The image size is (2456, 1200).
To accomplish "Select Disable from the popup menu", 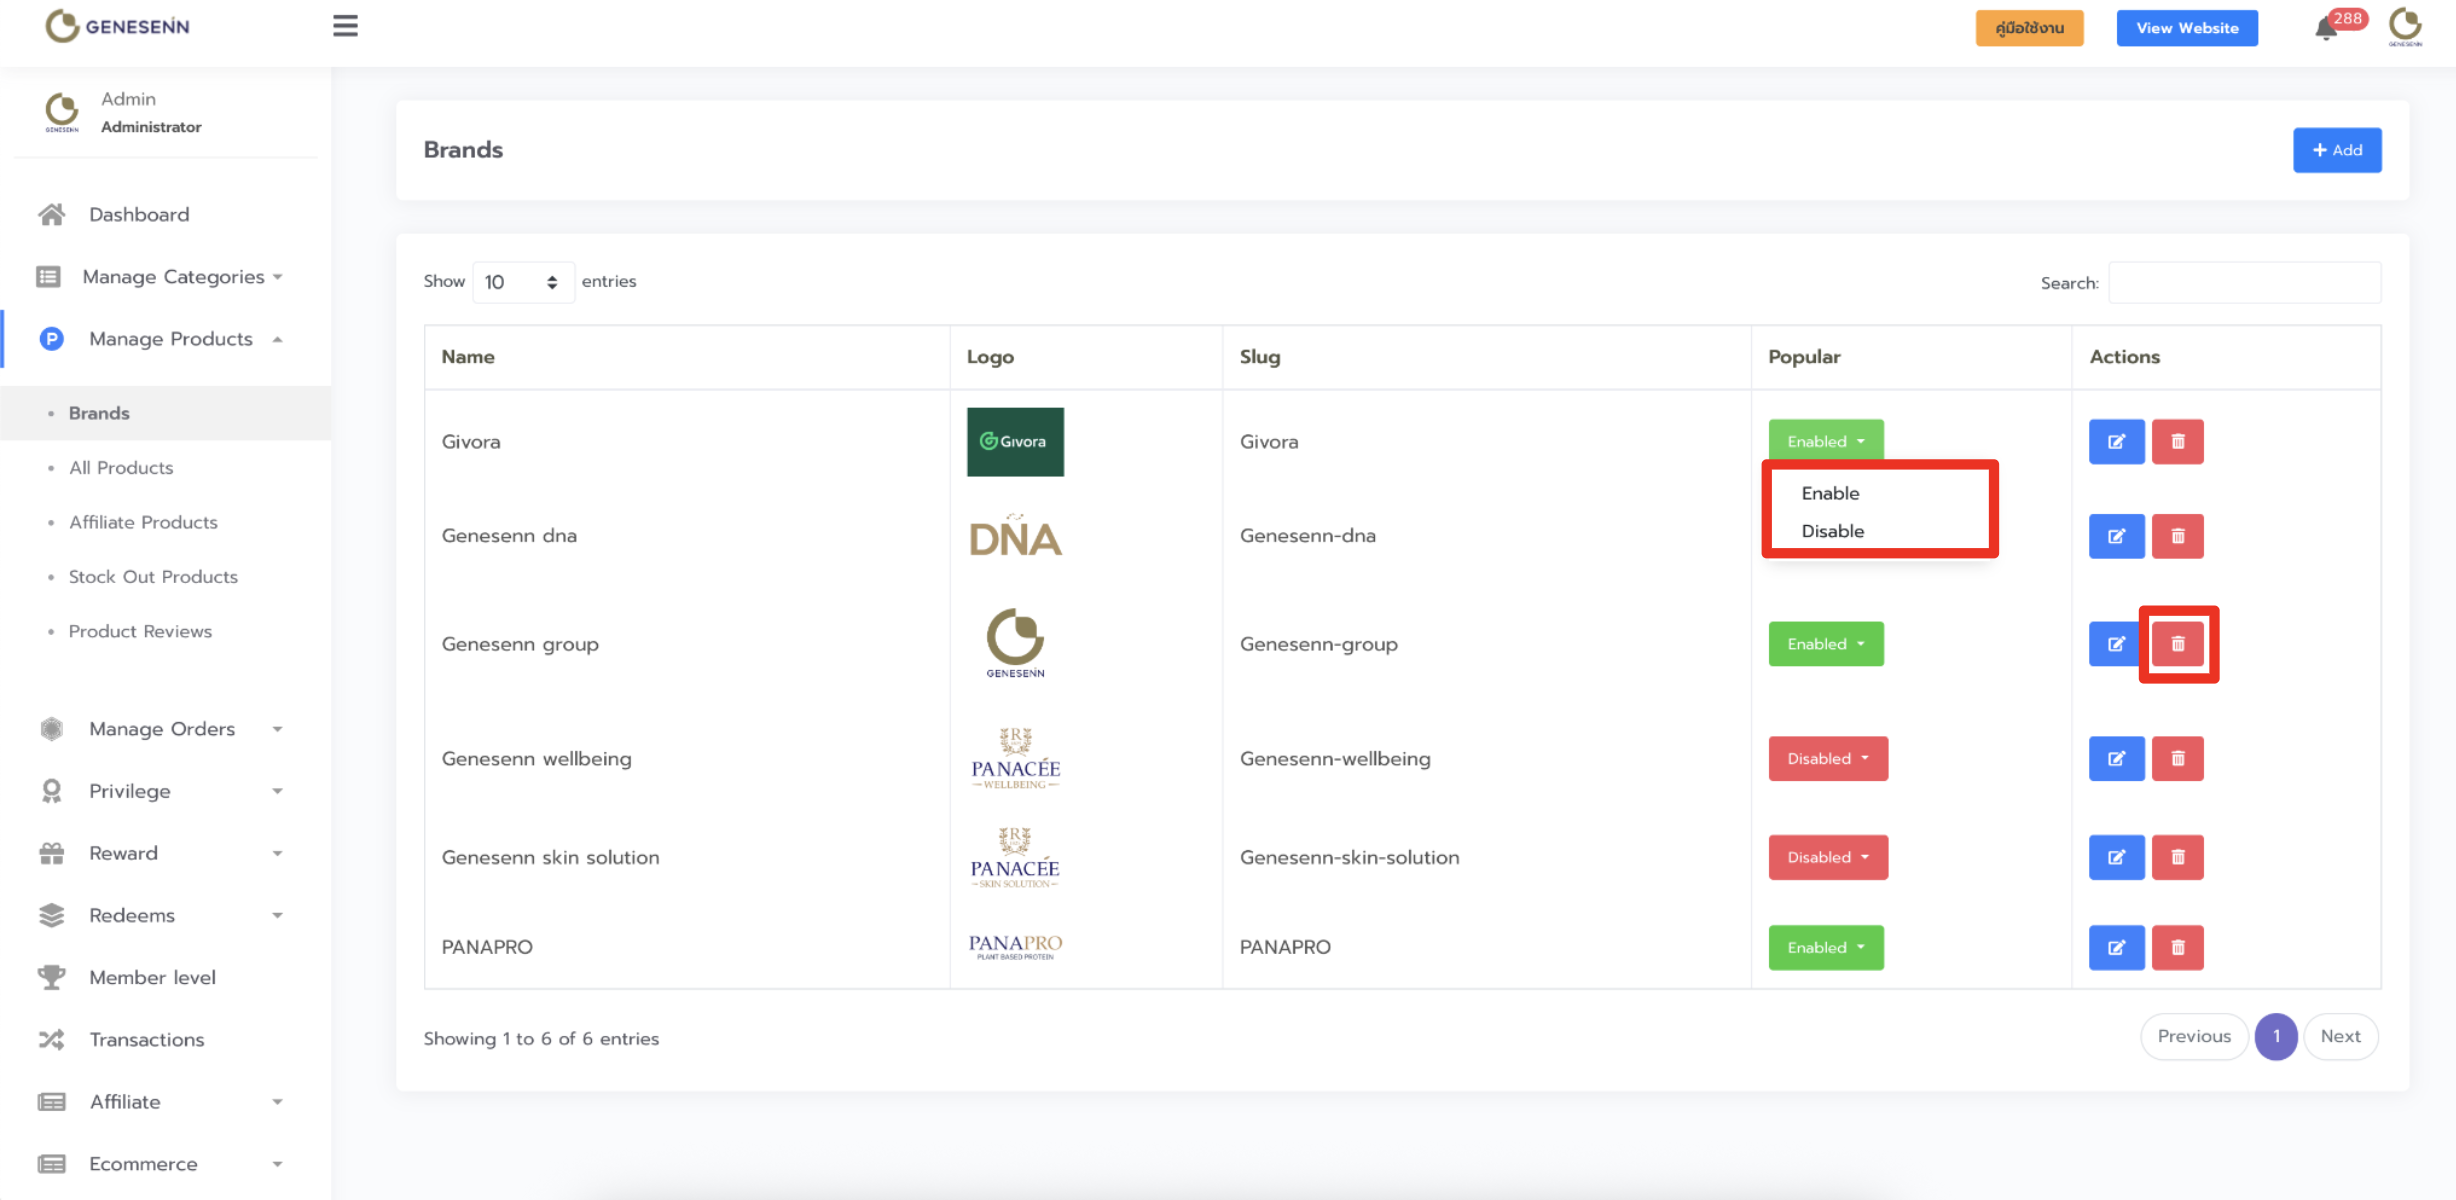I will (x=1832, y=531).
